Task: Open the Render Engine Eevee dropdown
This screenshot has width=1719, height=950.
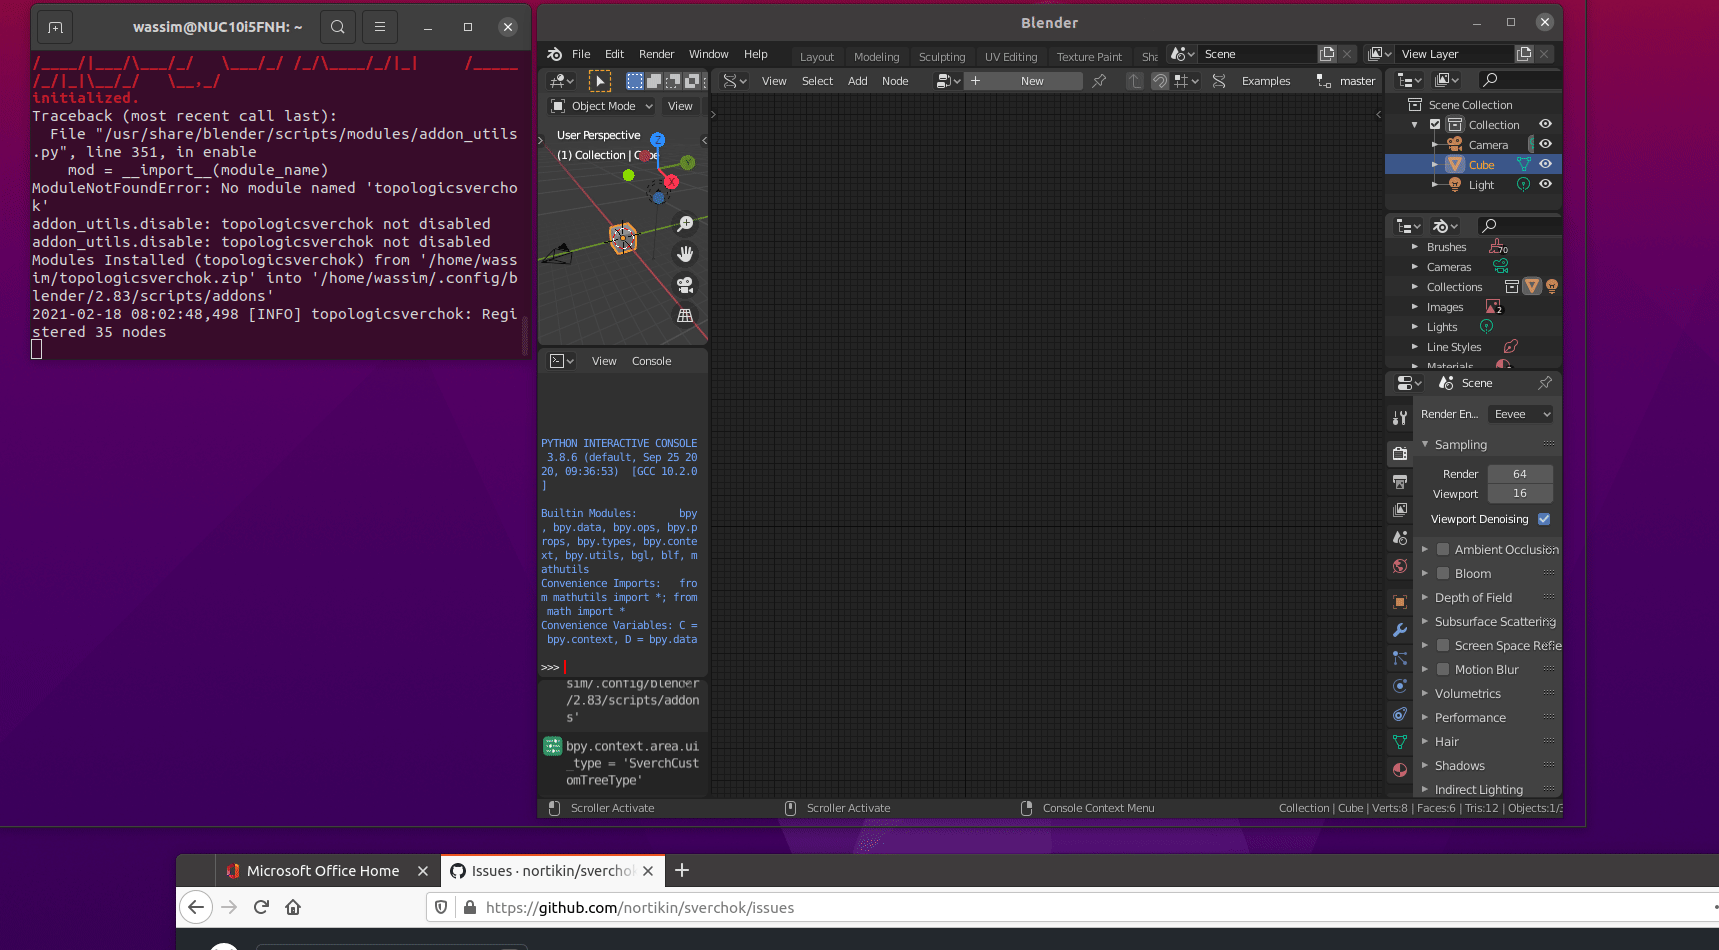Action: coord(1520,414)
